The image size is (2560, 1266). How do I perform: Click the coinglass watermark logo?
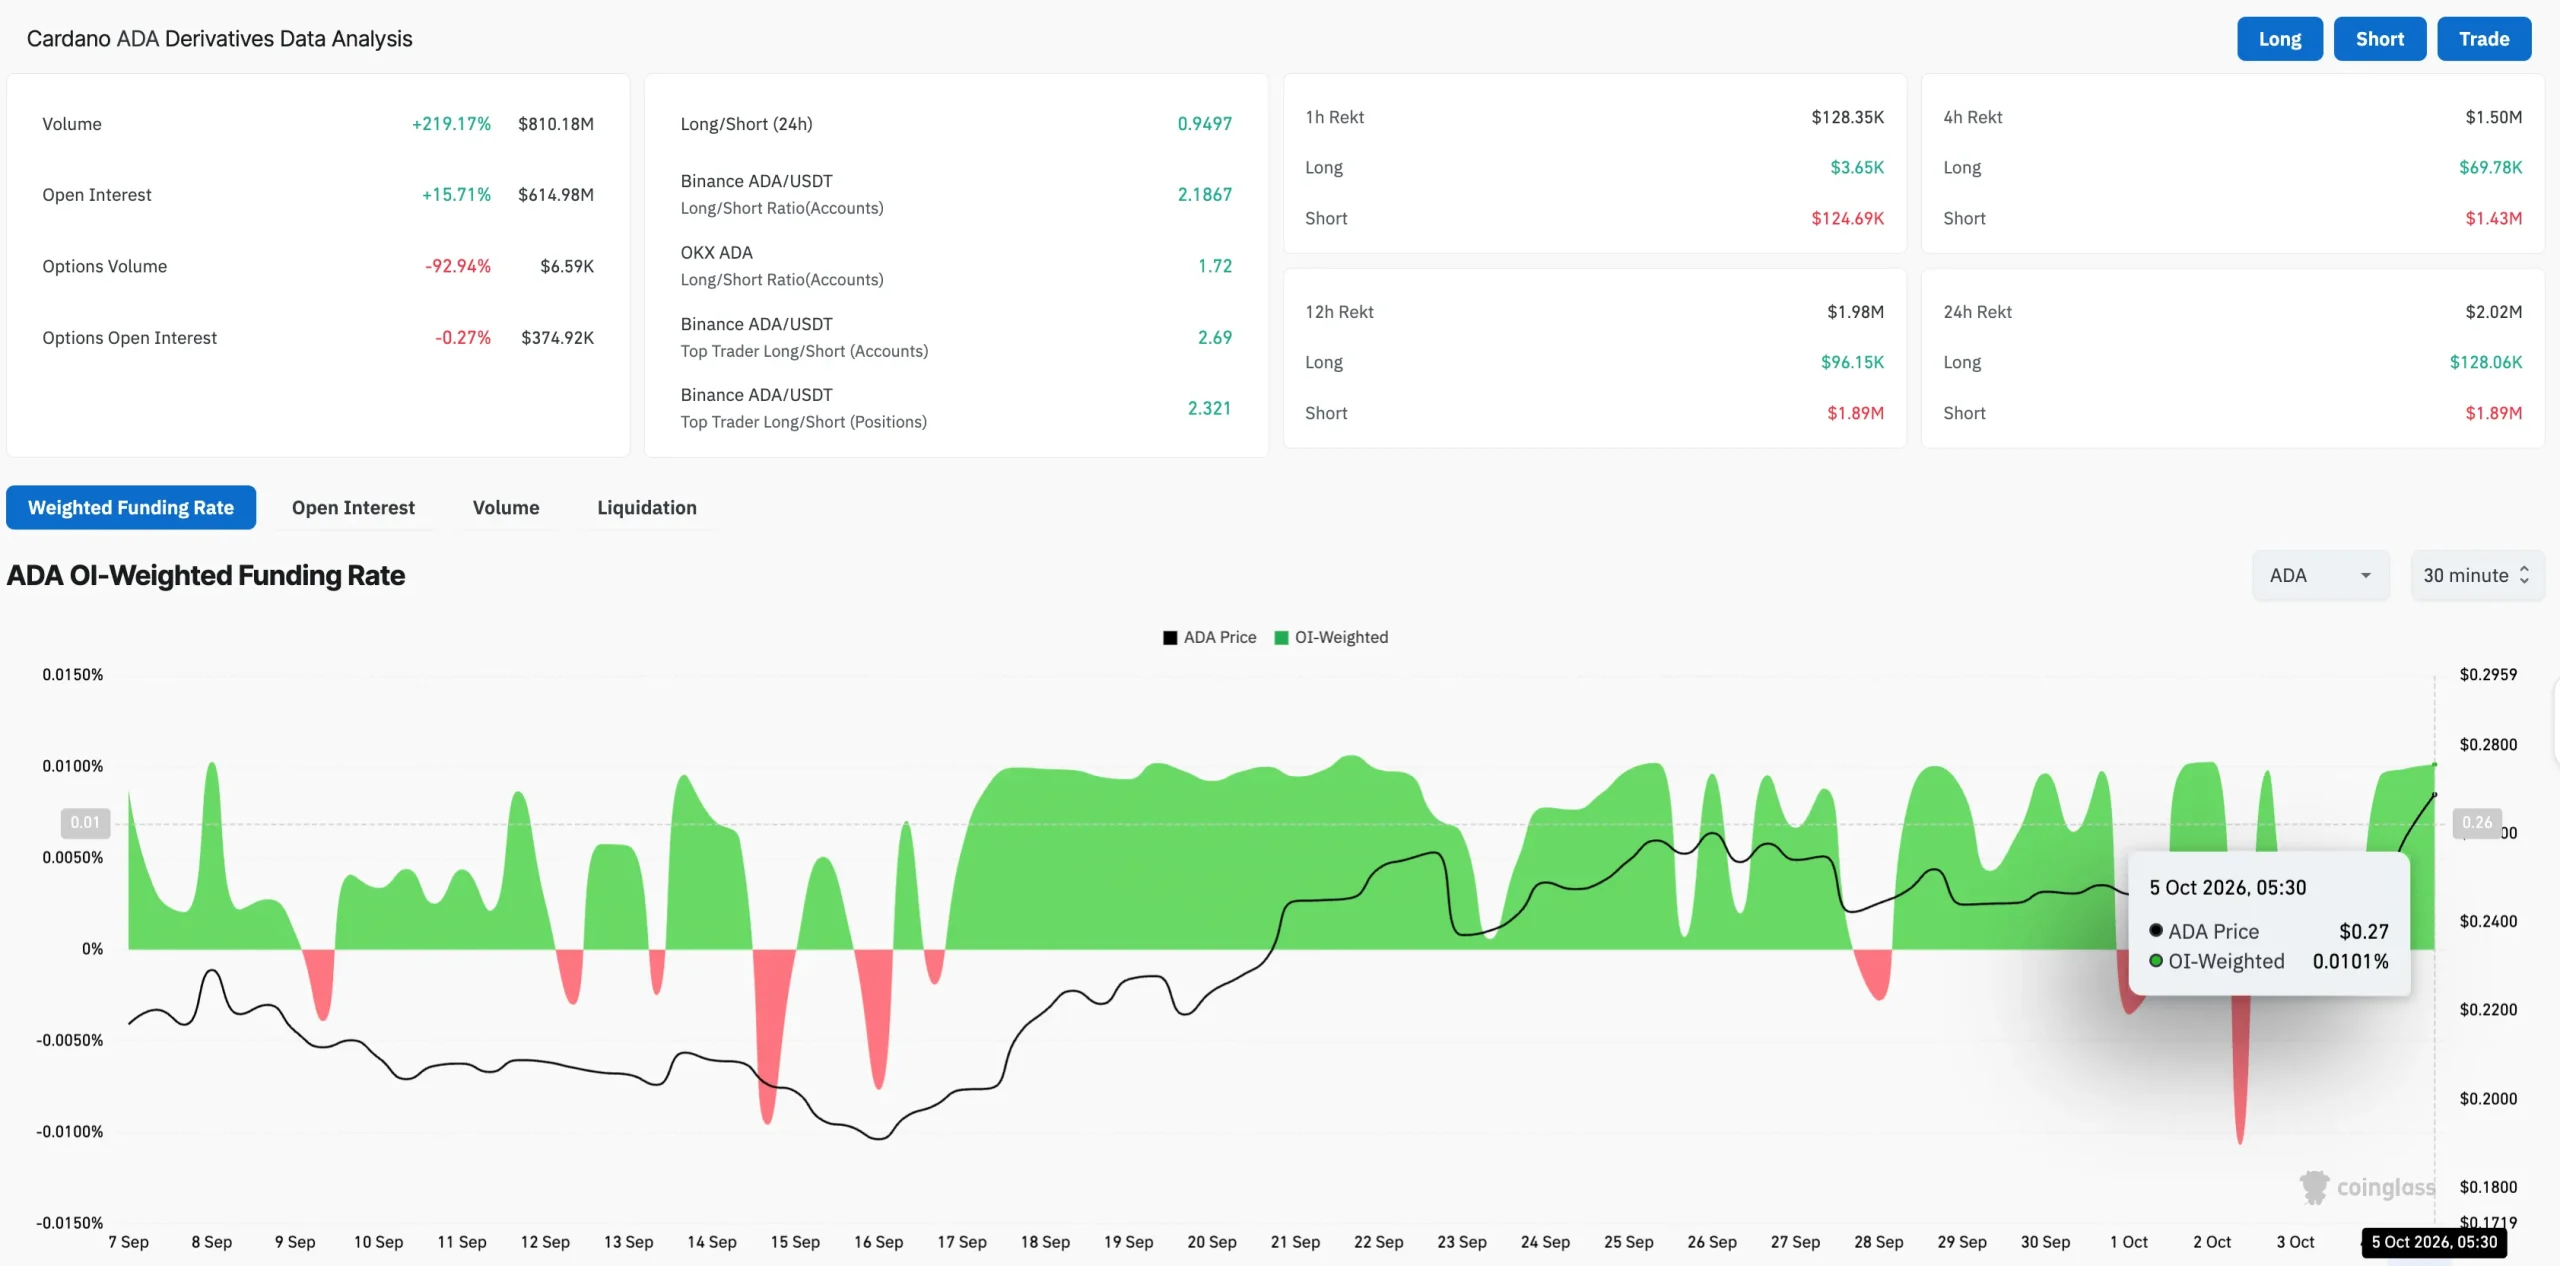[x=2367, y=1187]
